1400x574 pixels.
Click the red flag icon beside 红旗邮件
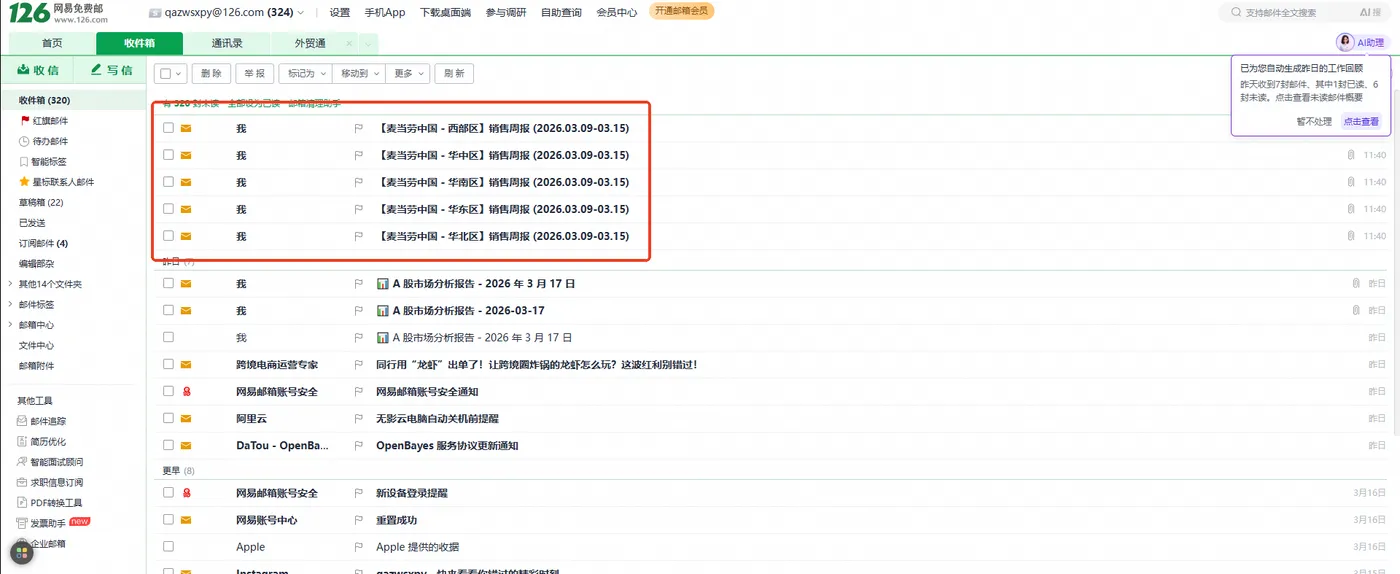24,121
